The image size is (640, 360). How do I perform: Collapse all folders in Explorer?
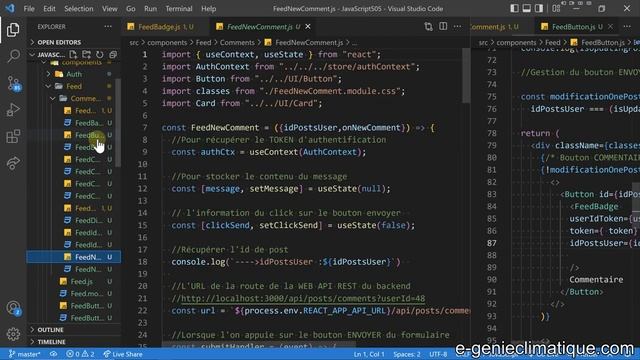113,54
